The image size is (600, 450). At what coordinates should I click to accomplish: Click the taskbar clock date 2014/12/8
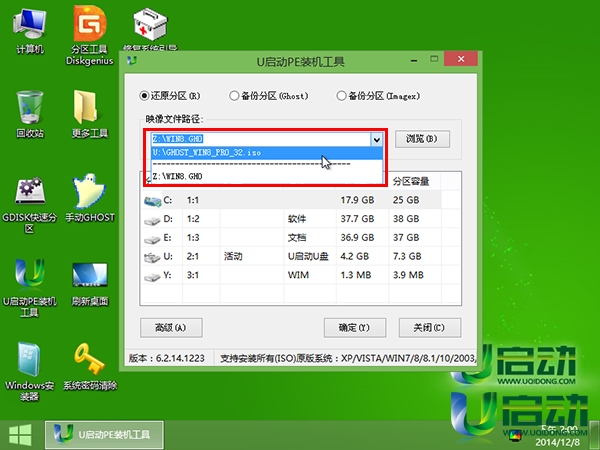558,442
